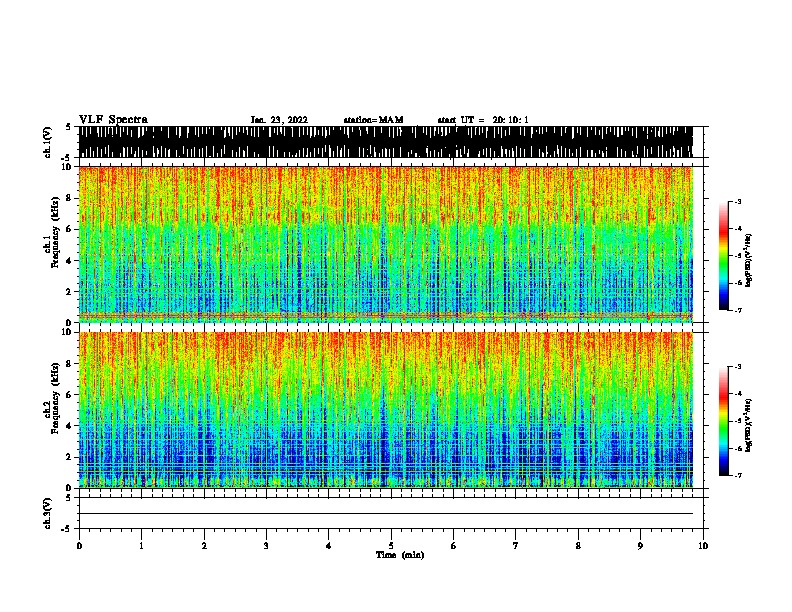Click the ch.1 colorbar log(PSD) label
The height and width of the screenshot is (612, 792).
[x=748, y=260]
